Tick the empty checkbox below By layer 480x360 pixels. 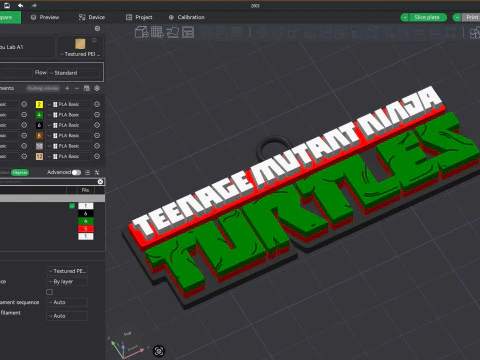tap(49, 292)
